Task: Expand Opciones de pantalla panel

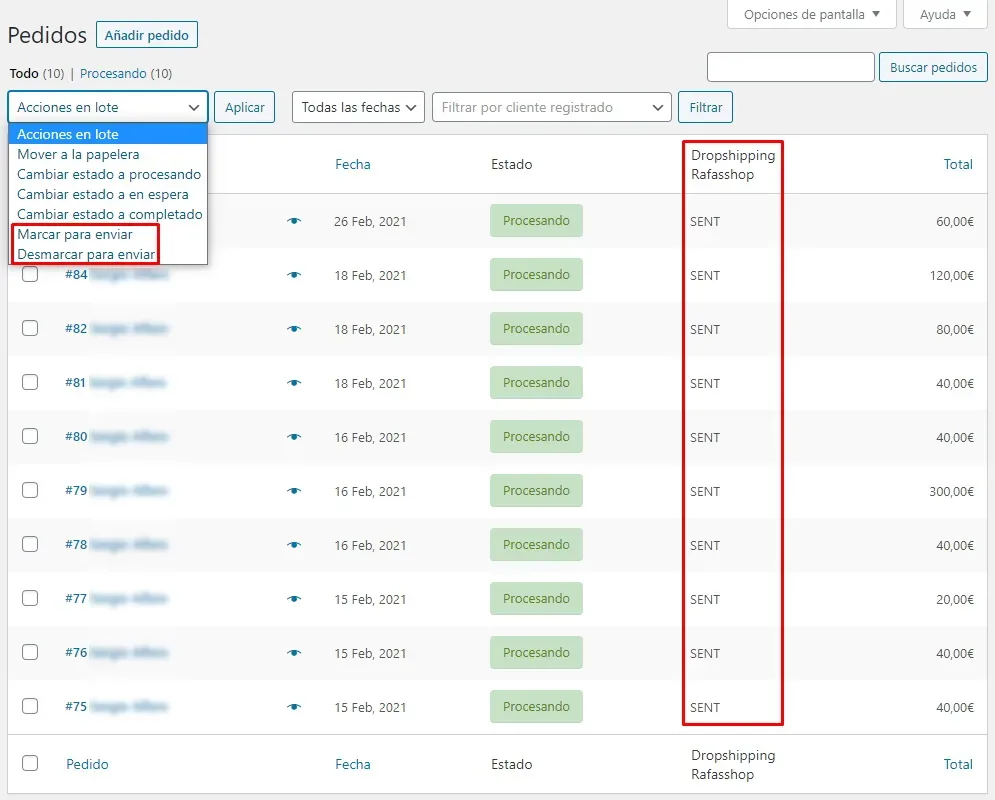Action: (811, 14)
